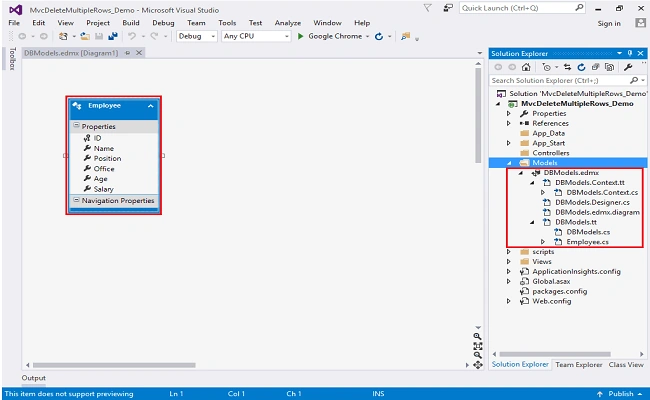This screenshot has width=650, height=400.
Task: Click the Open File toolbar icon
Action: coord(85,36)
